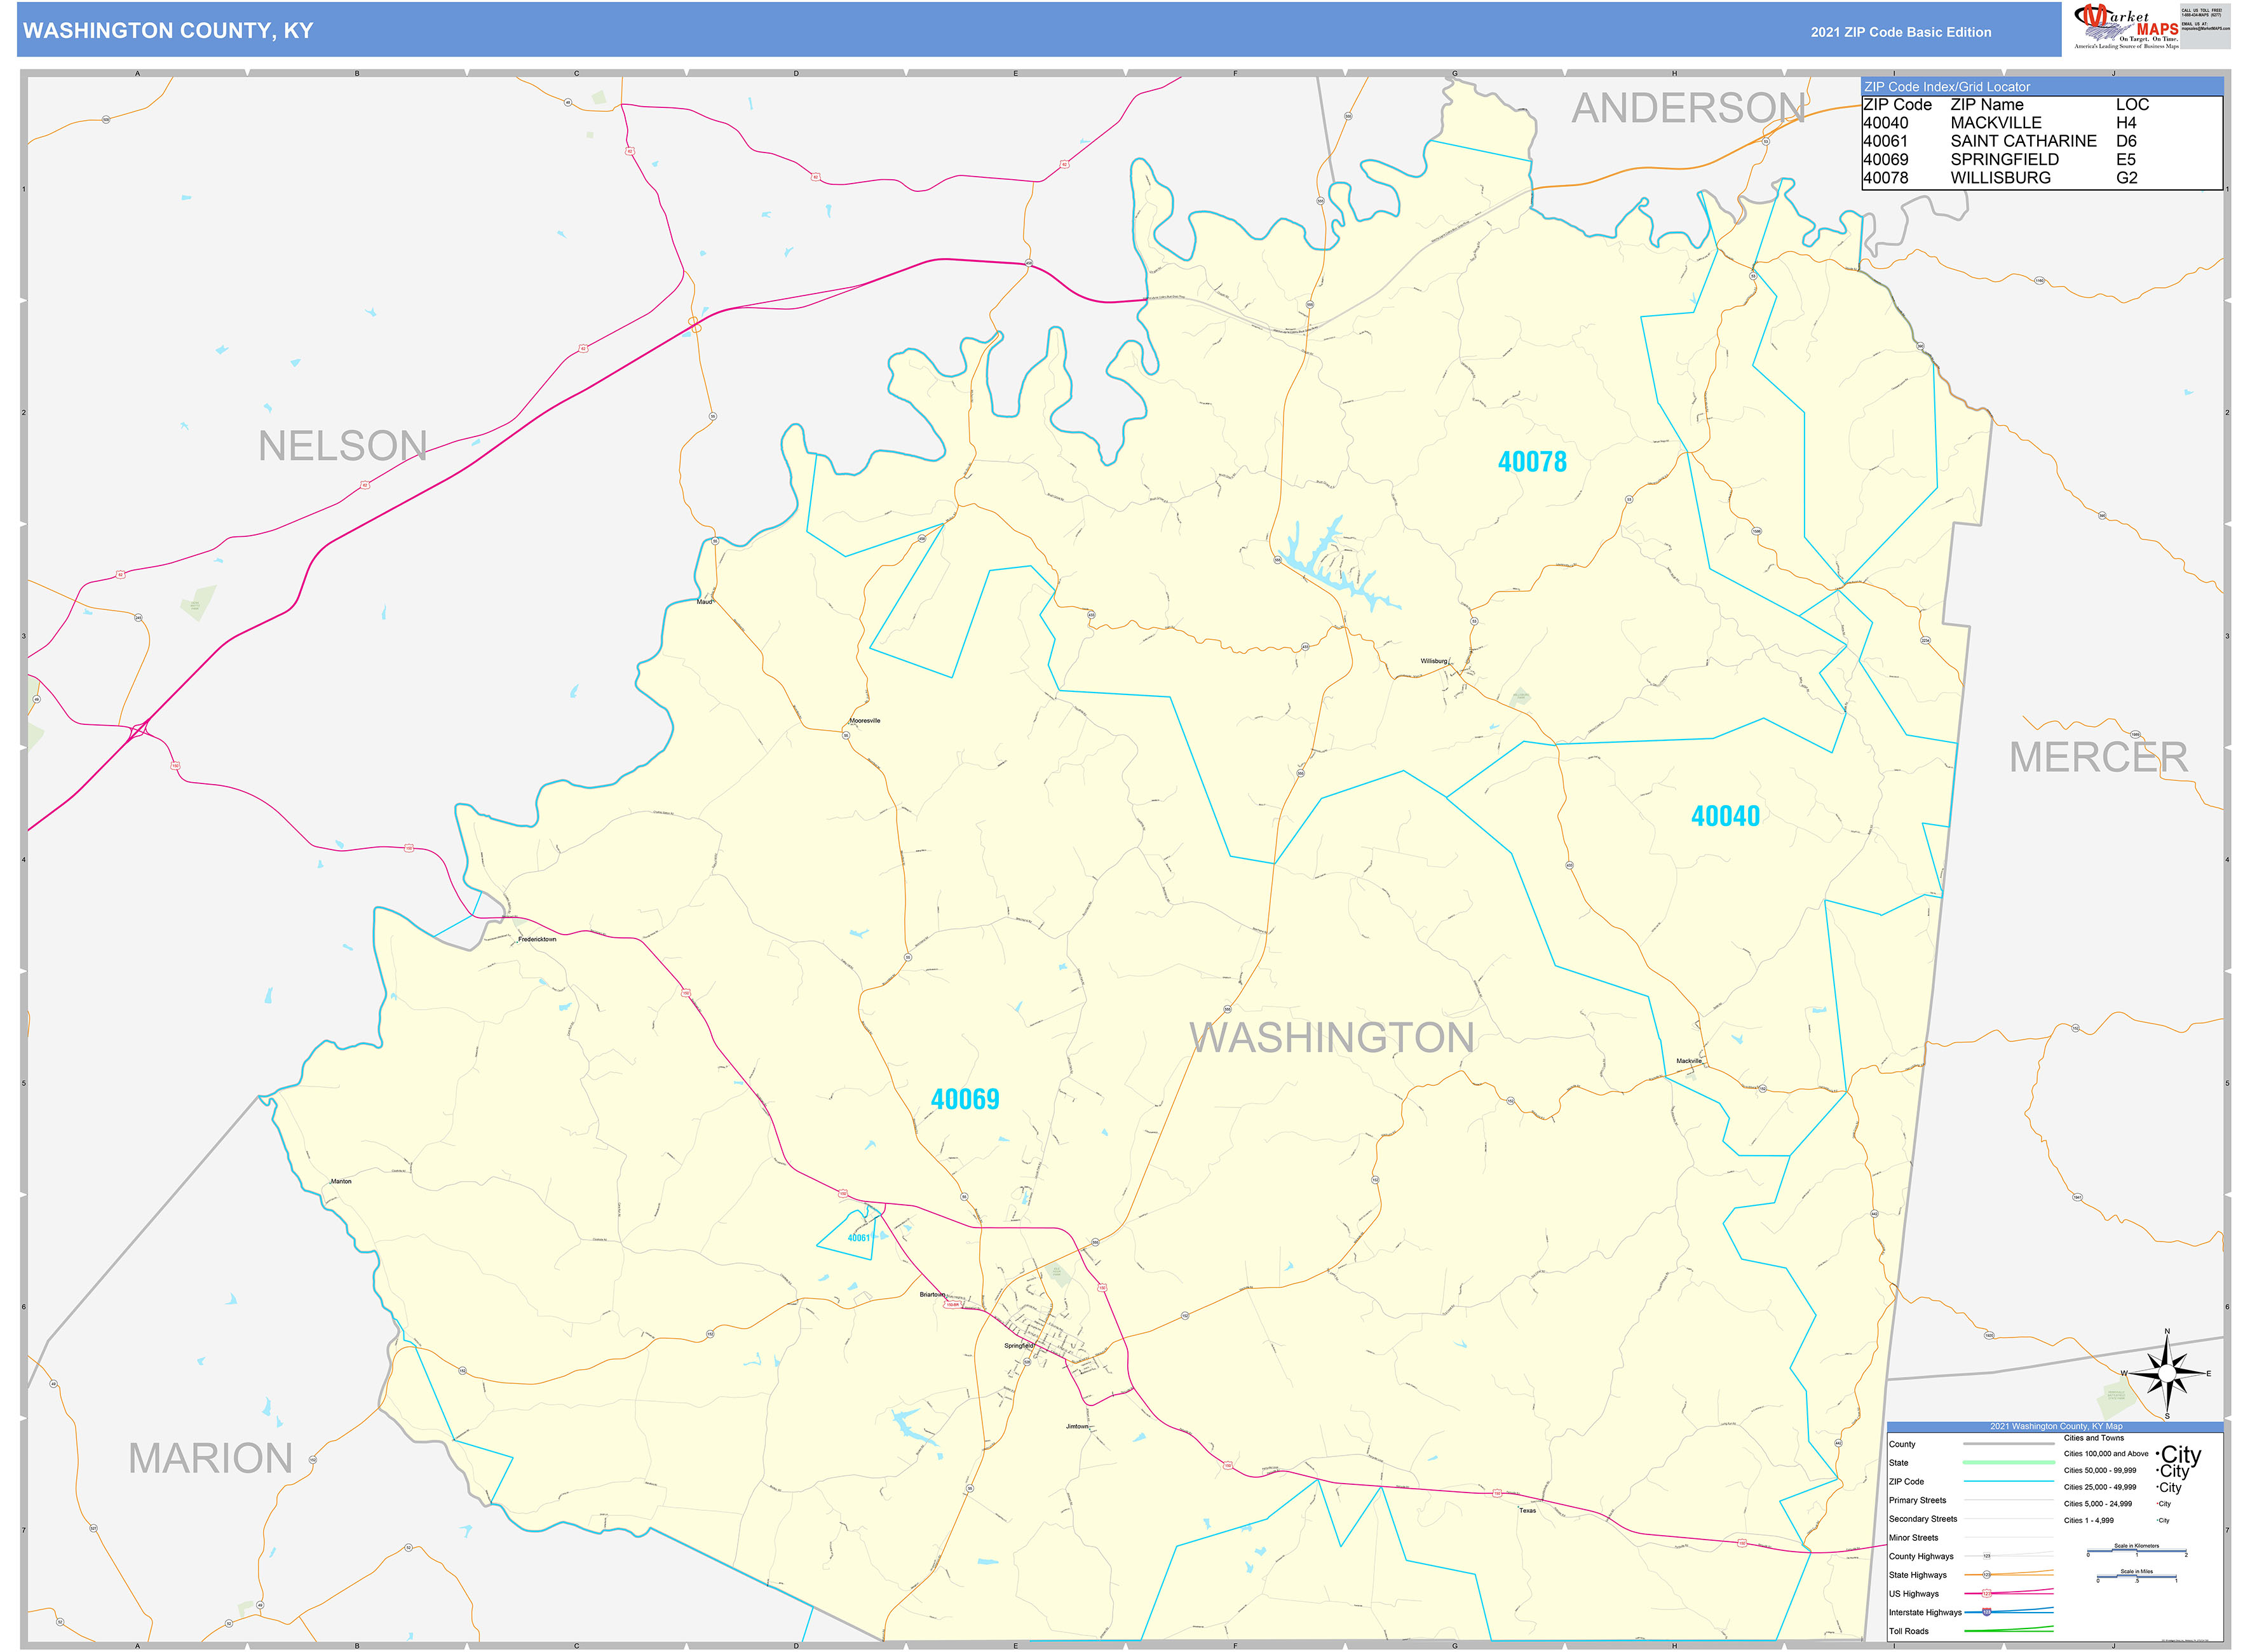Click the mapsales@MarketMAPS.com email text
This screenshot has height=1652, width=2250.
[2206, 29]
